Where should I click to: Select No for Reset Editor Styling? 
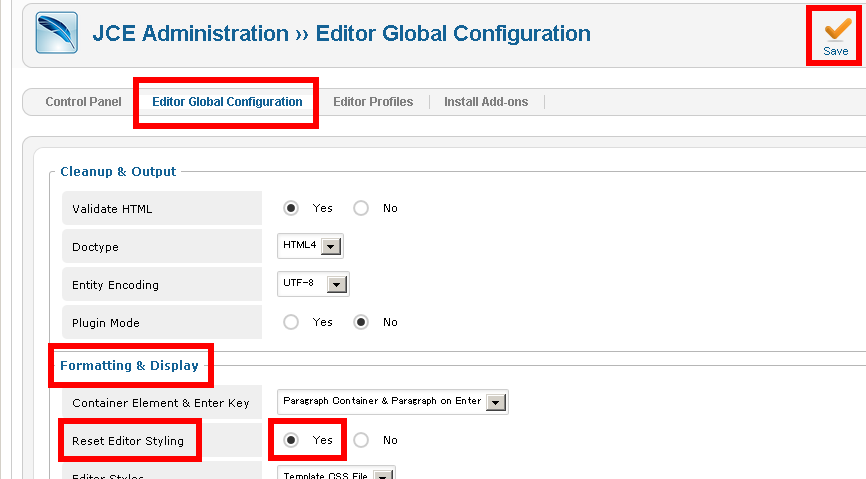361,440
